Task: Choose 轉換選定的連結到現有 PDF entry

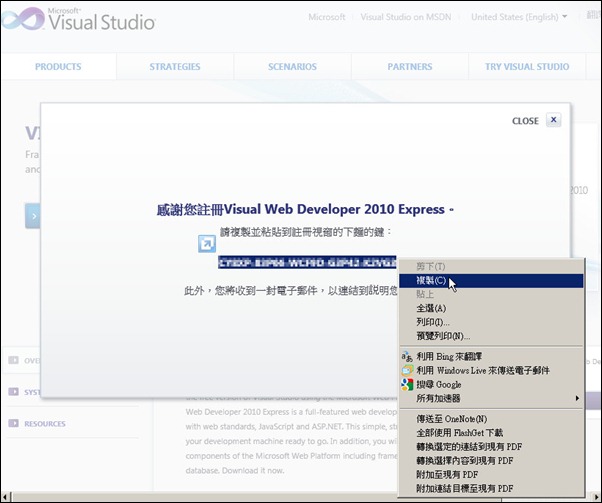Action: pos(491,447)
